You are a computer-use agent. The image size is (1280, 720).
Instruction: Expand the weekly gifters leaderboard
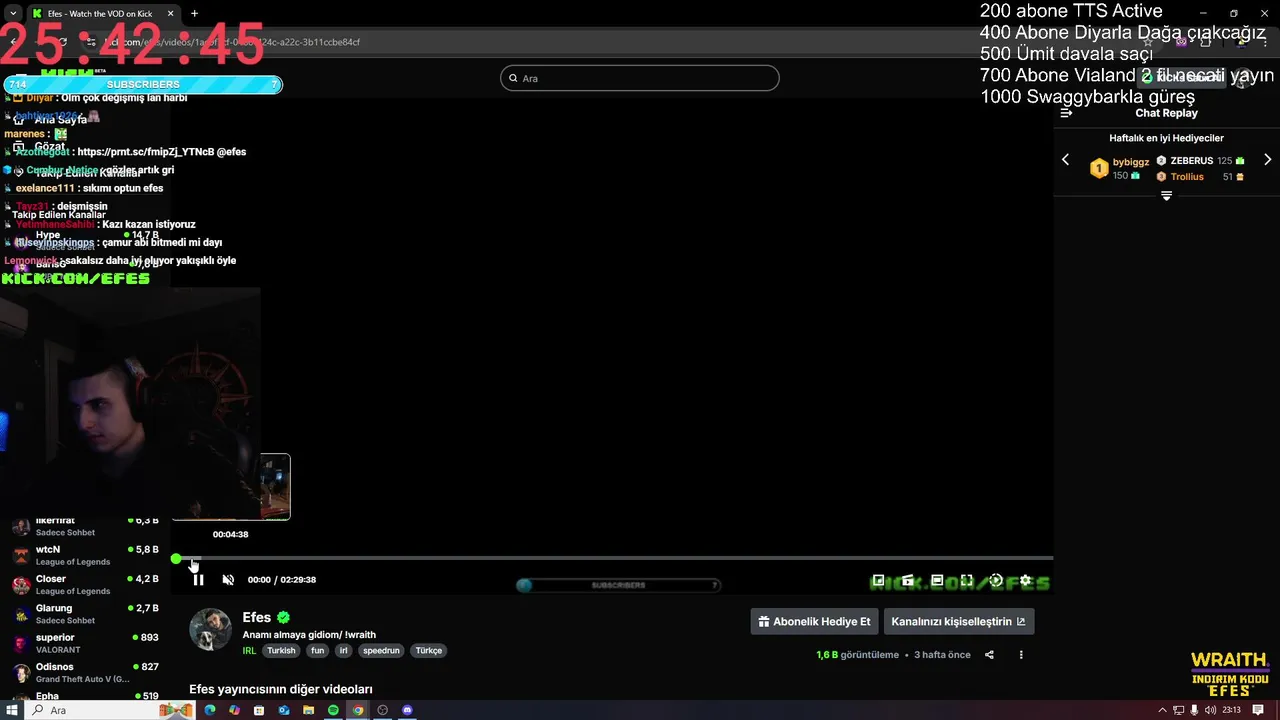tap(1166, 196)
